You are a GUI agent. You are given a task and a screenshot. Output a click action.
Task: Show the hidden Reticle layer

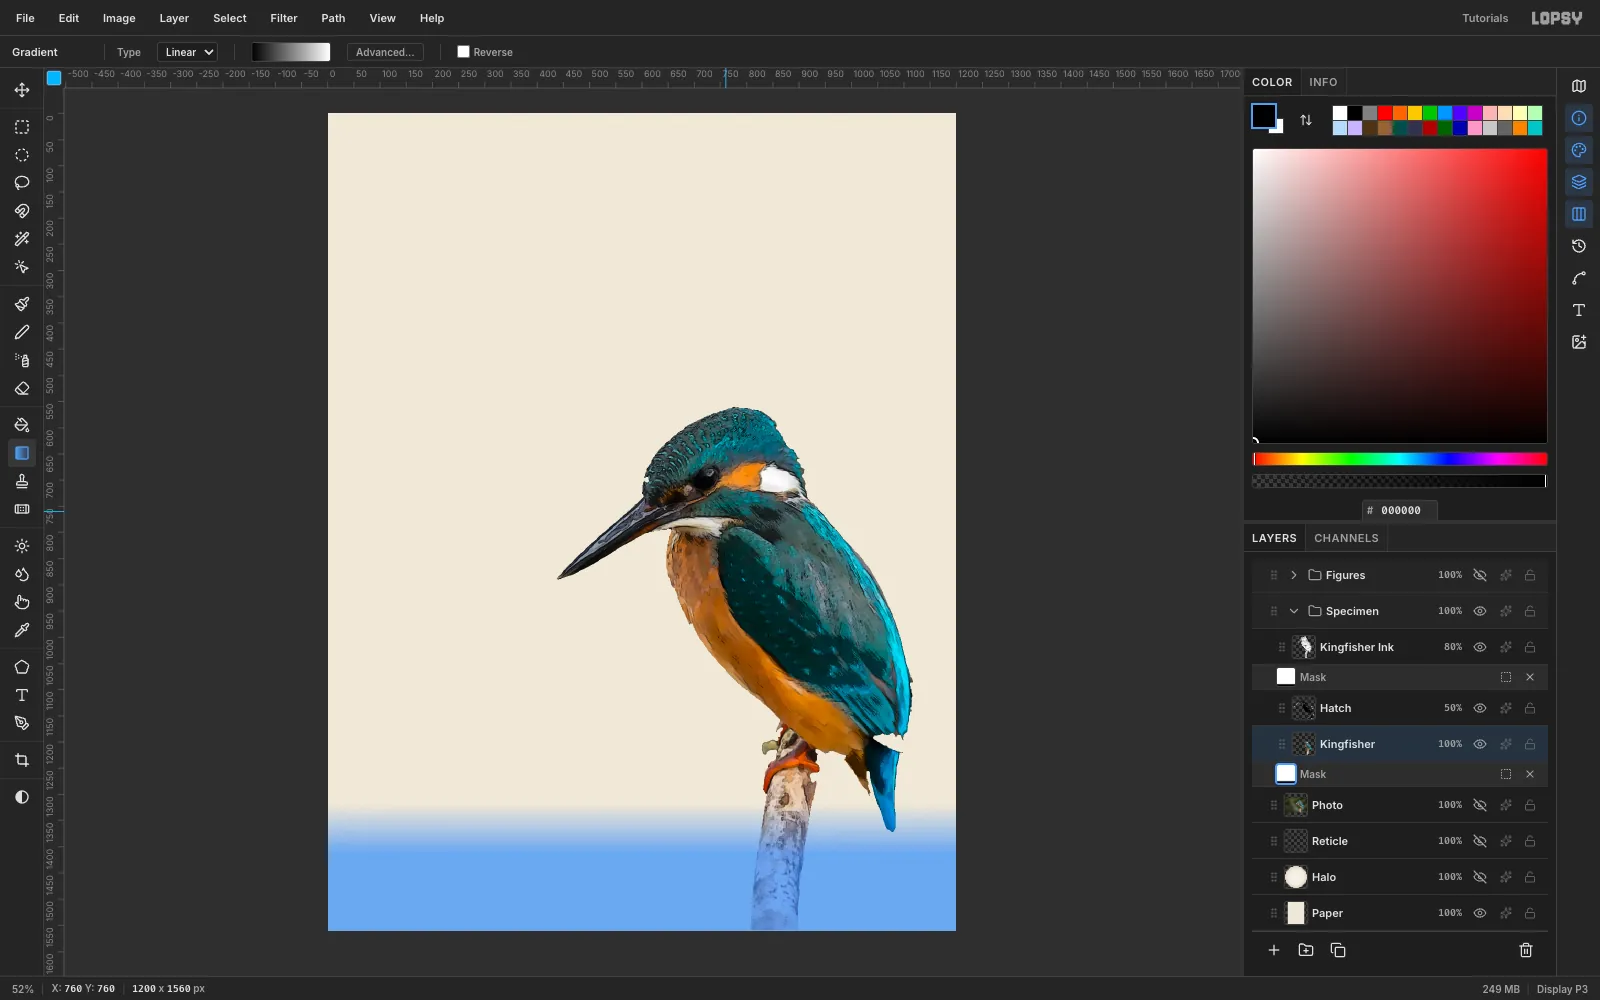[x=1480, y=841]
